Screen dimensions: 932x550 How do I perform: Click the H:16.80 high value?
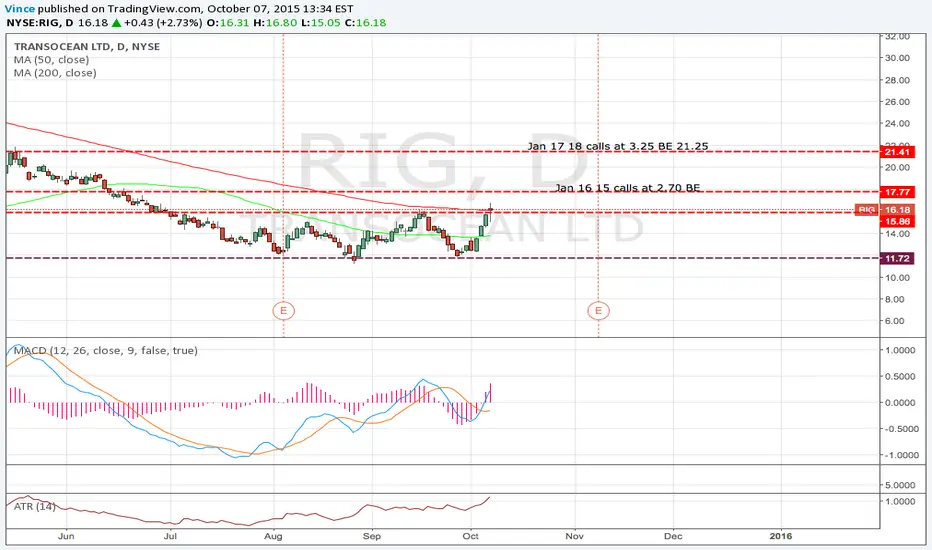[x=275, y=23]
